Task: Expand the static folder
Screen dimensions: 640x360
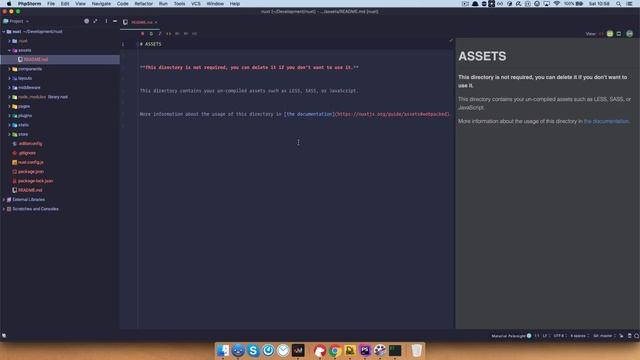Action: (9, 125)
